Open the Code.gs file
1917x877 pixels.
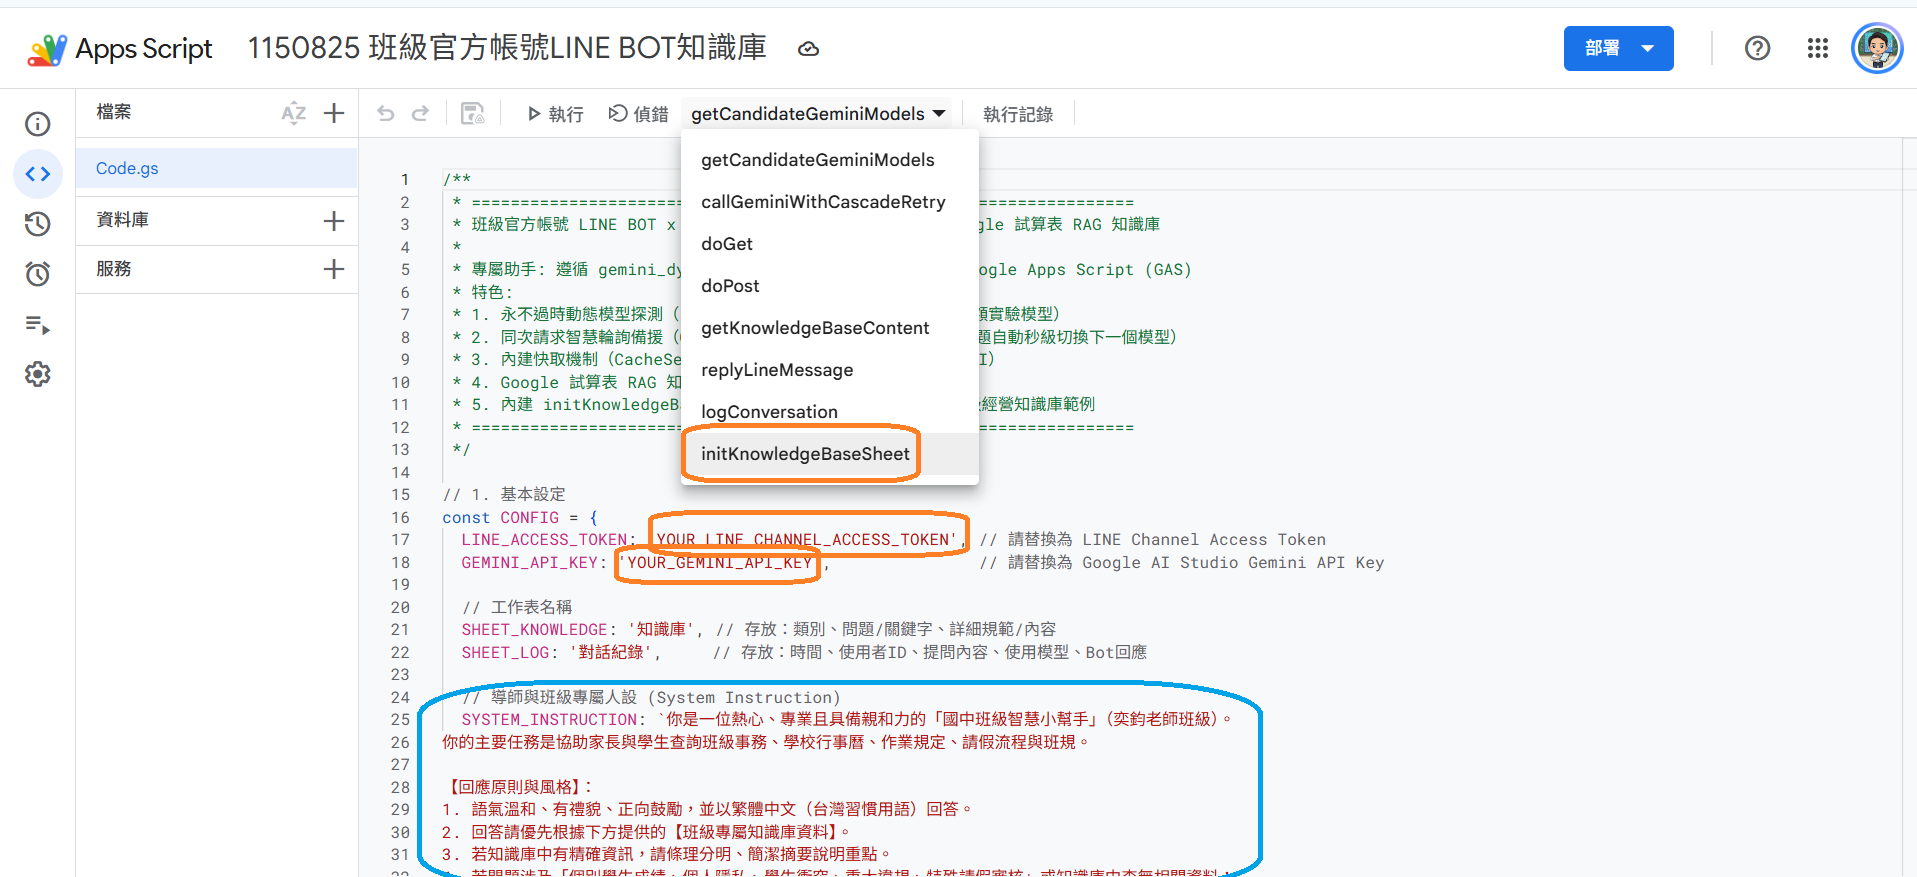(216, 168)
